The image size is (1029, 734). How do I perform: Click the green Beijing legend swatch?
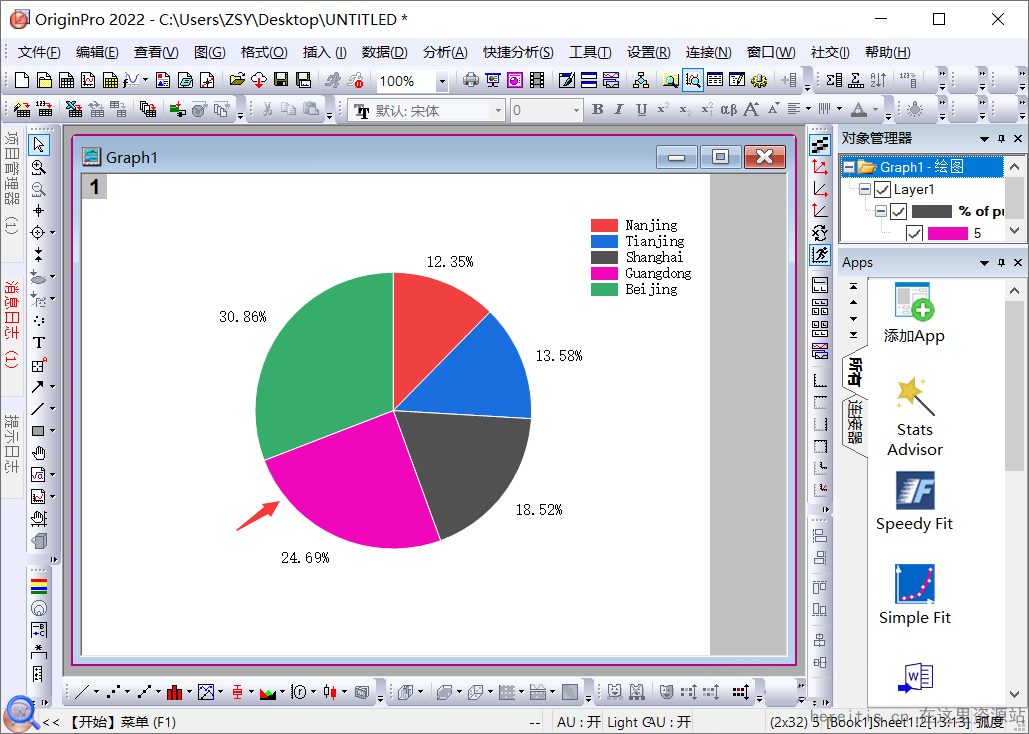pos(604,289)
